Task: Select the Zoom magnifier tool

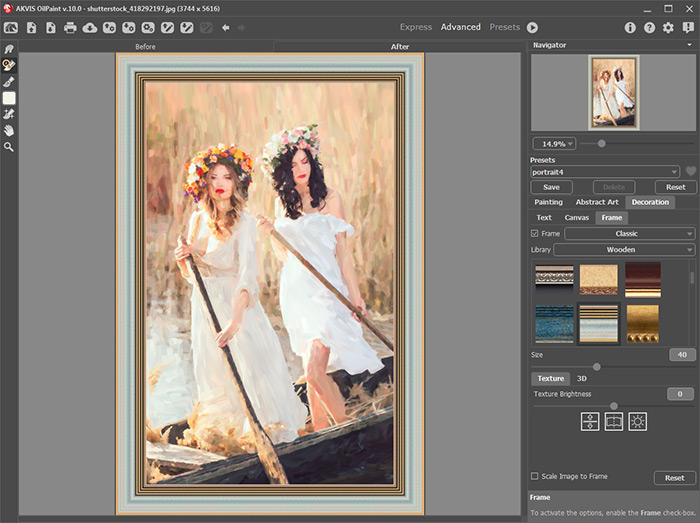Action: (9, 147)
